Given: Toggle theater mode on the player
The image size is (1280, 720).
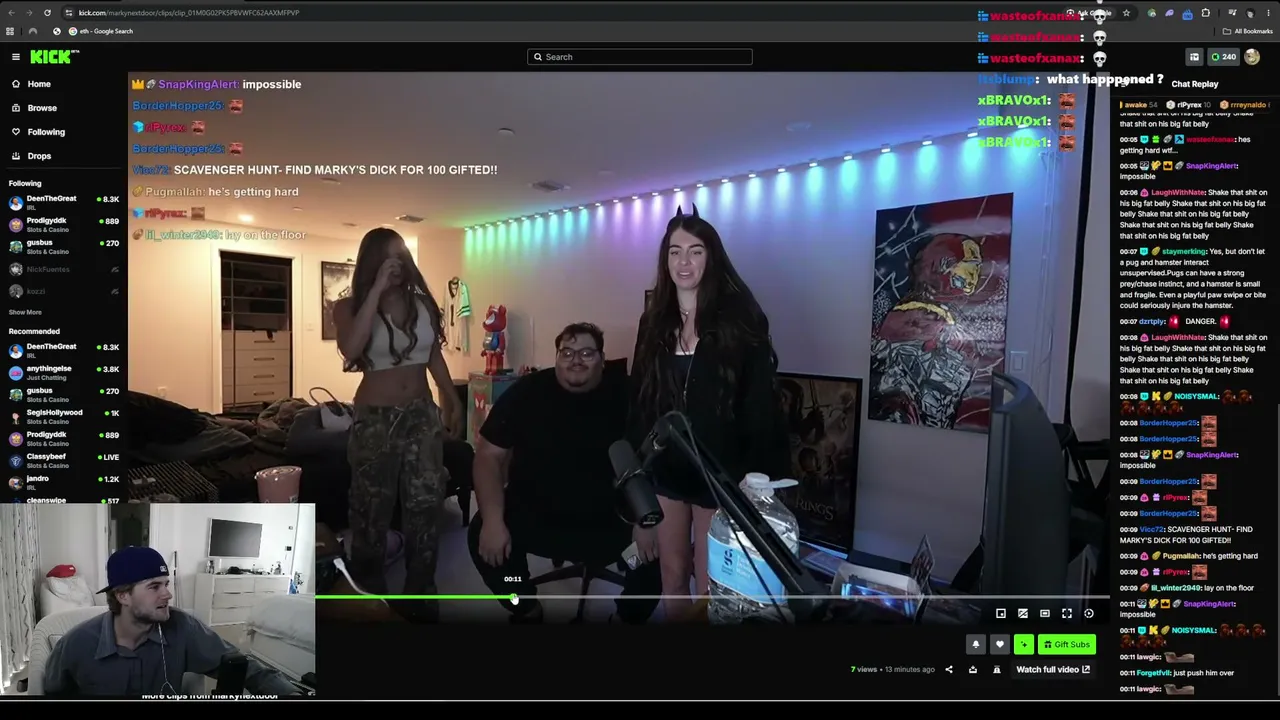Looking at the screenshot, I should [1045, 614].
